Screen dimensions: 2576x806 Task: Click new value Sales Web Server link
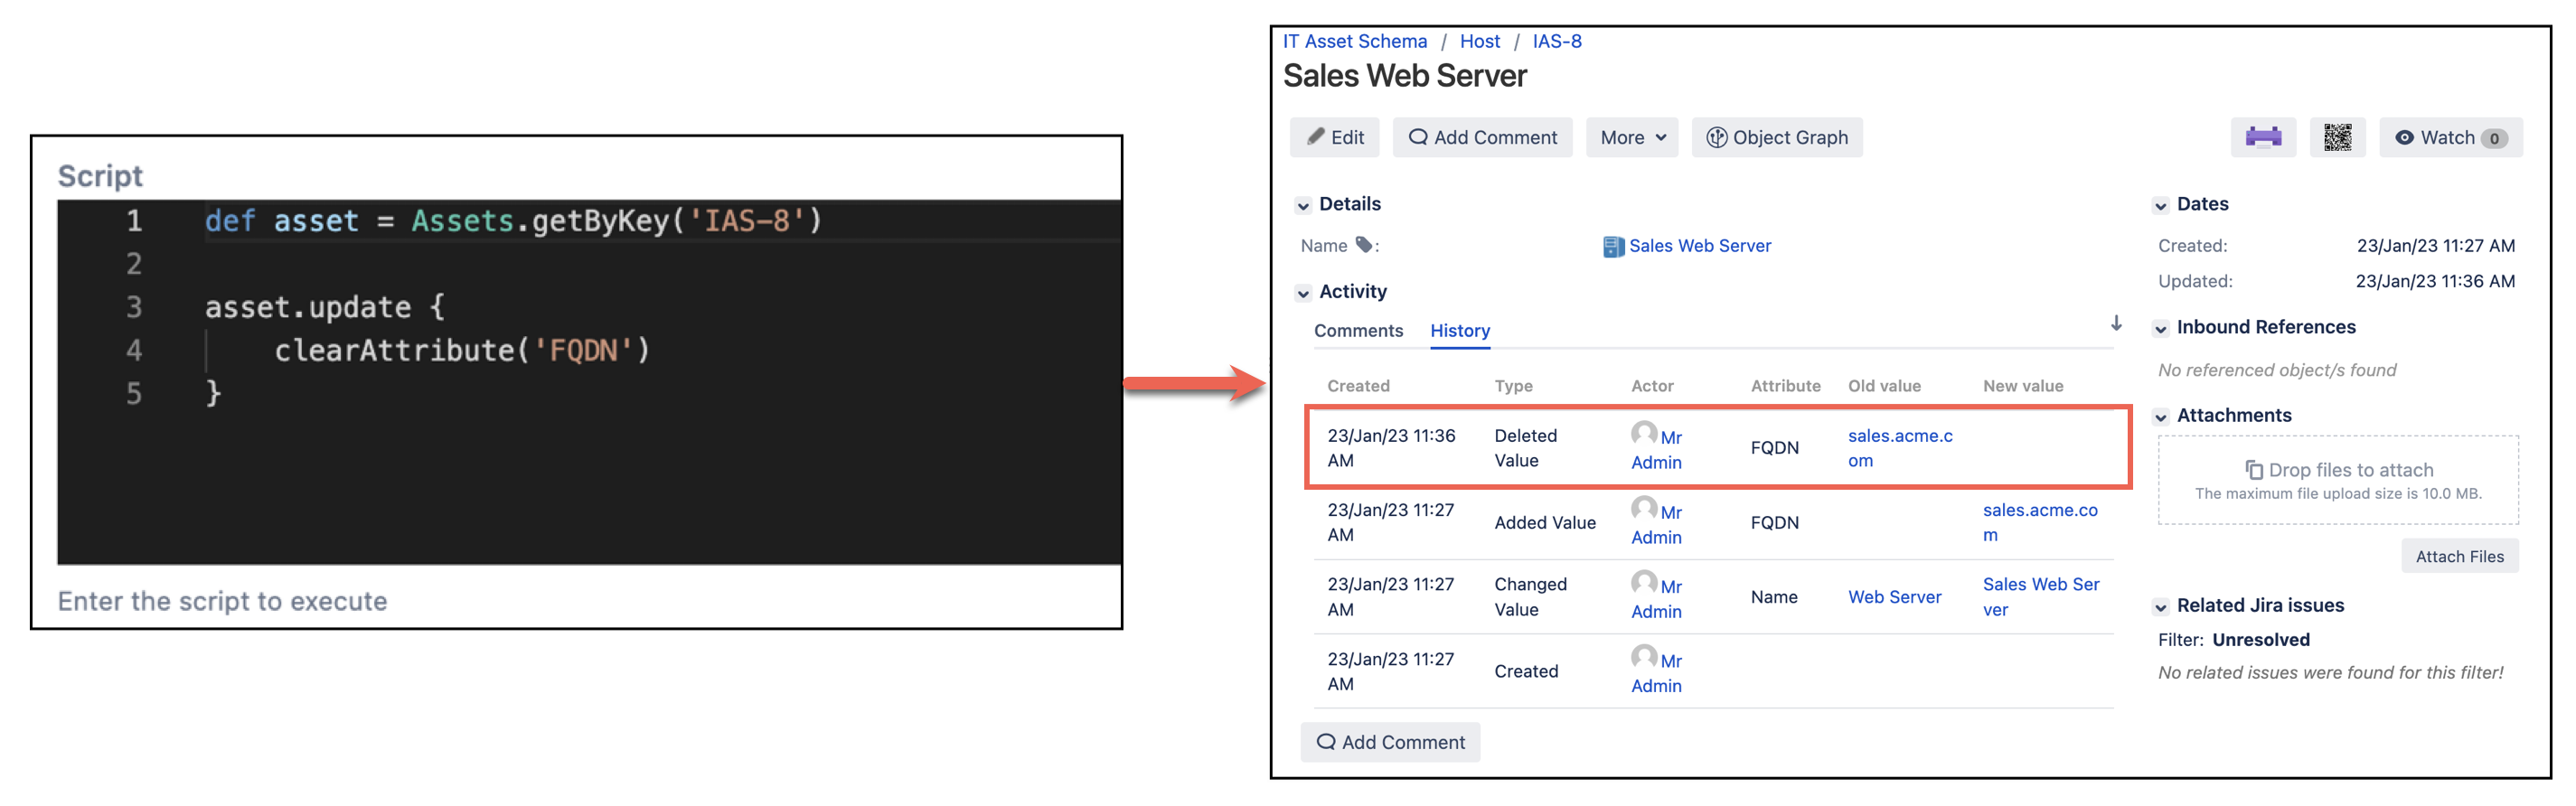(2040, 597)
